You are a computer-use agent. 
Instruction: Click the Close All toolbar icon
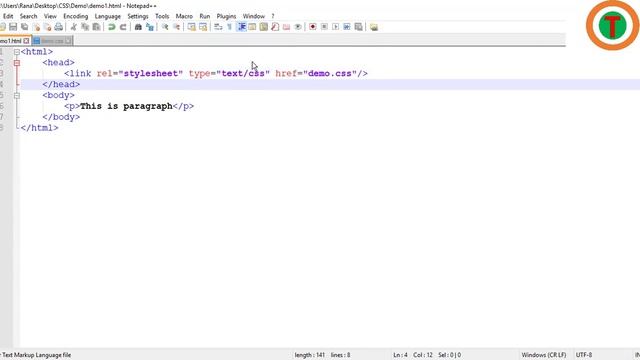(47, 27)
